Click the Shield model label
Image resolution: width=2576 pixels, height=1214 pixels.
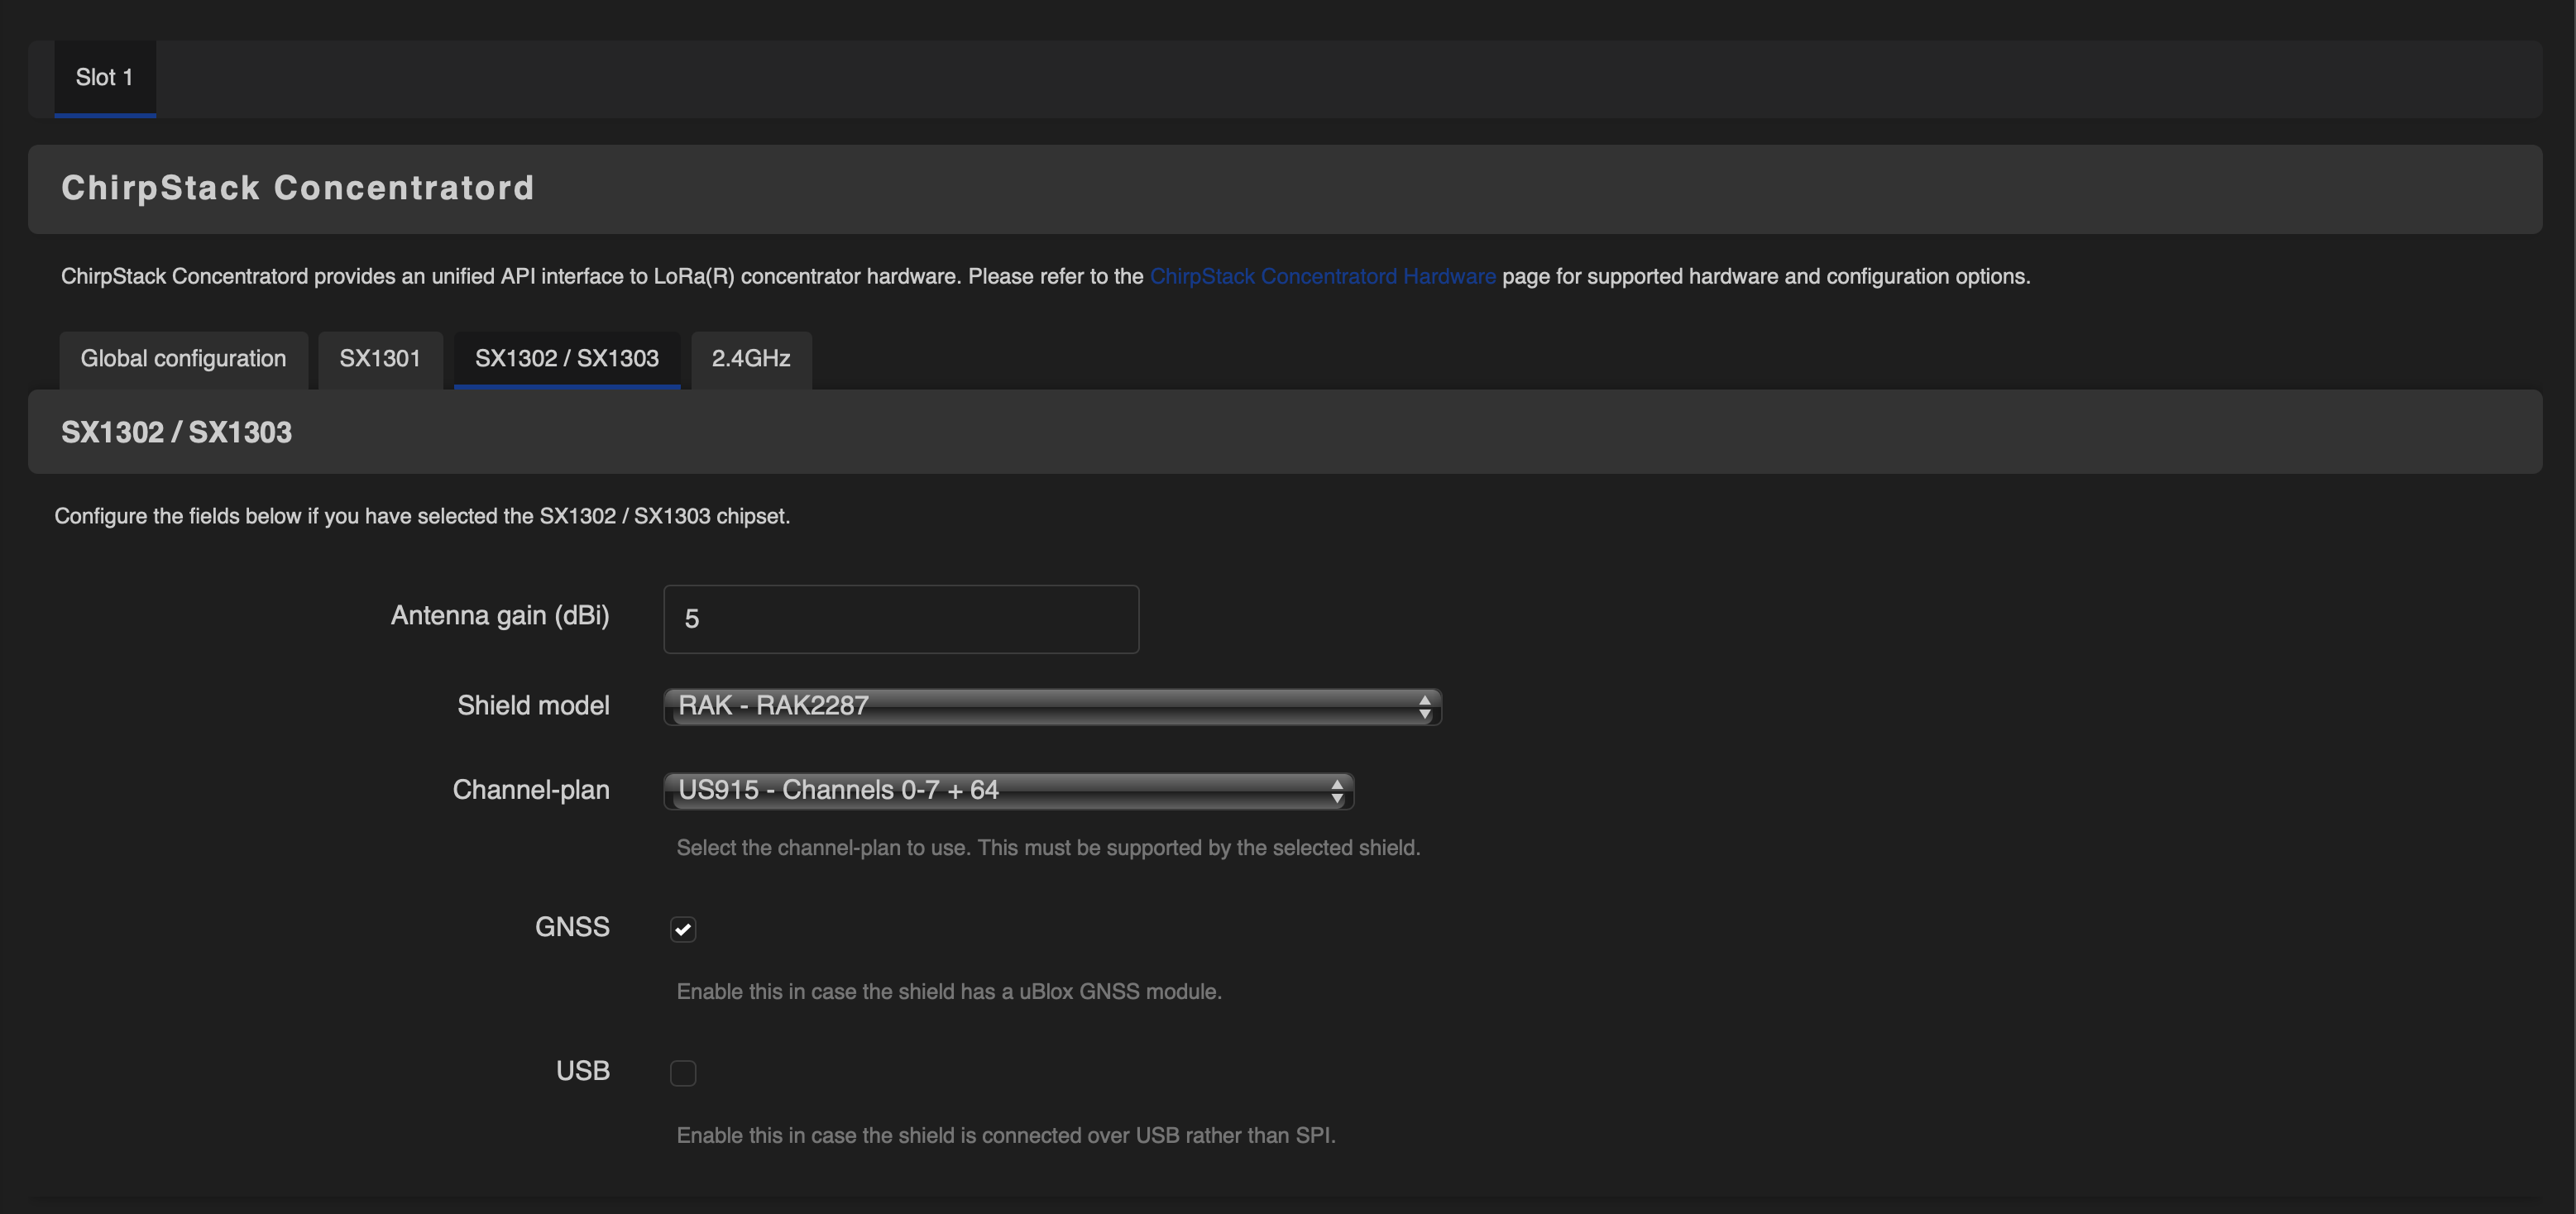pos(533,706)
